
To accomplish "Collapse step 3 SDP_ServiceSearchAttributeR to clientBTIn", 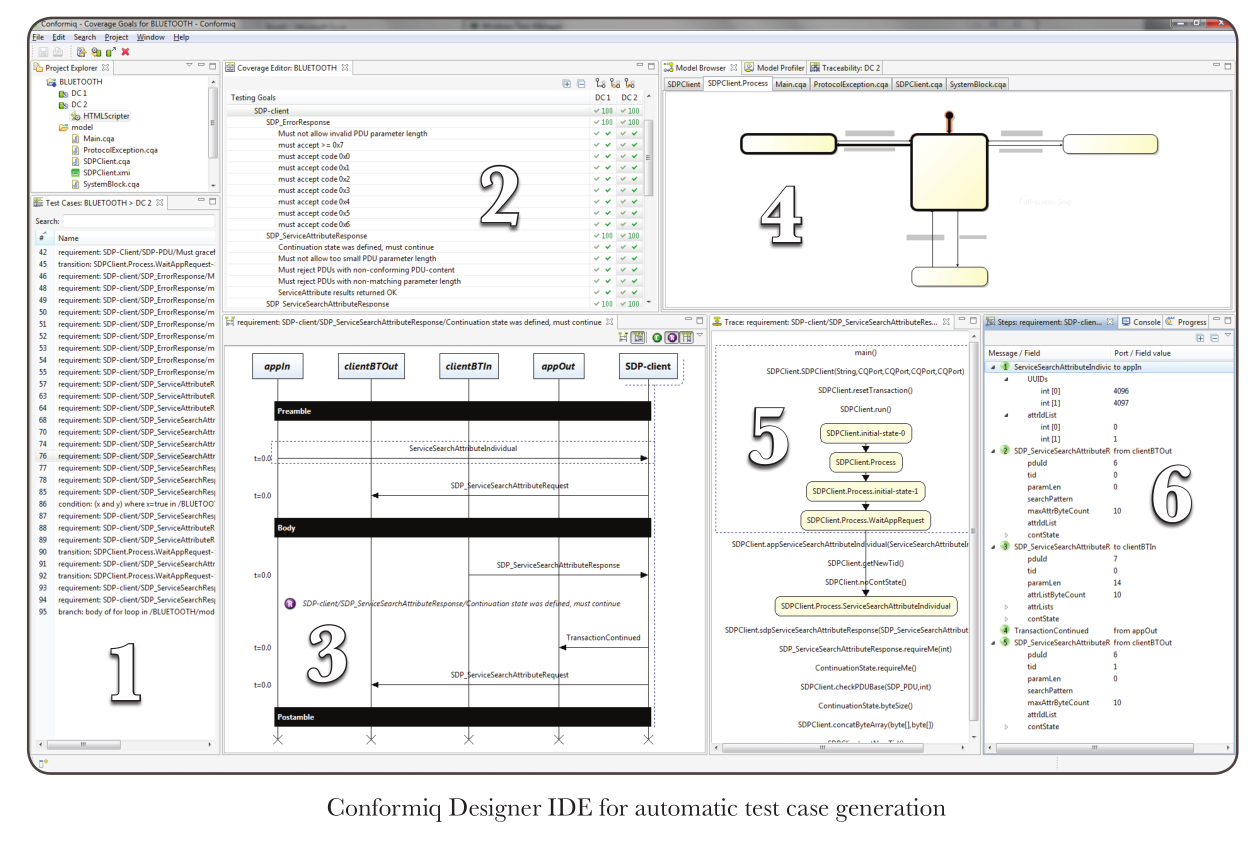I will 993,546.
